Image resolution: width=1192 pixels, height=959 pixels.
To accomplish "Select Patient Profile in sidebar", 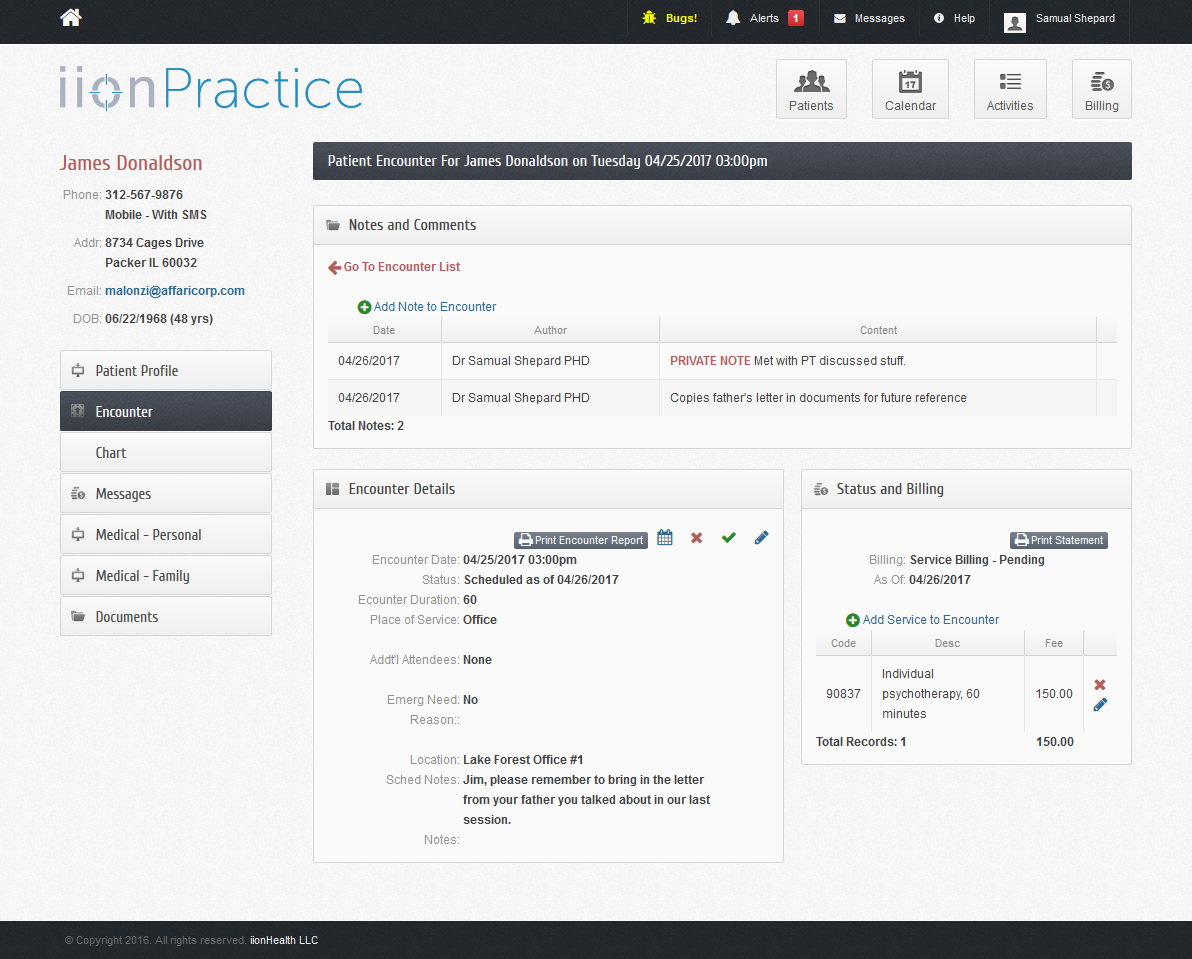I will (x=166, y=371).
